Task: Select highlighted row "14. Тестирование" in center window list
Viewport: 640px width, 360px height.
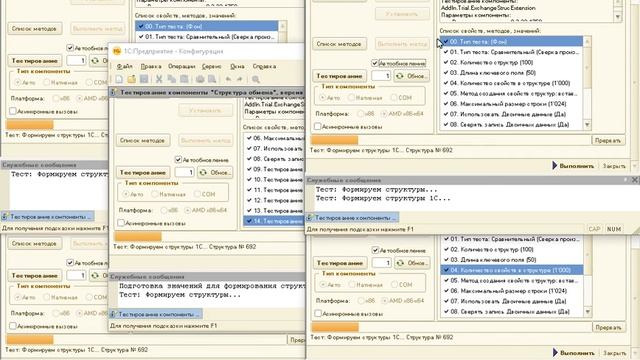Action: [x=274, y=221]
